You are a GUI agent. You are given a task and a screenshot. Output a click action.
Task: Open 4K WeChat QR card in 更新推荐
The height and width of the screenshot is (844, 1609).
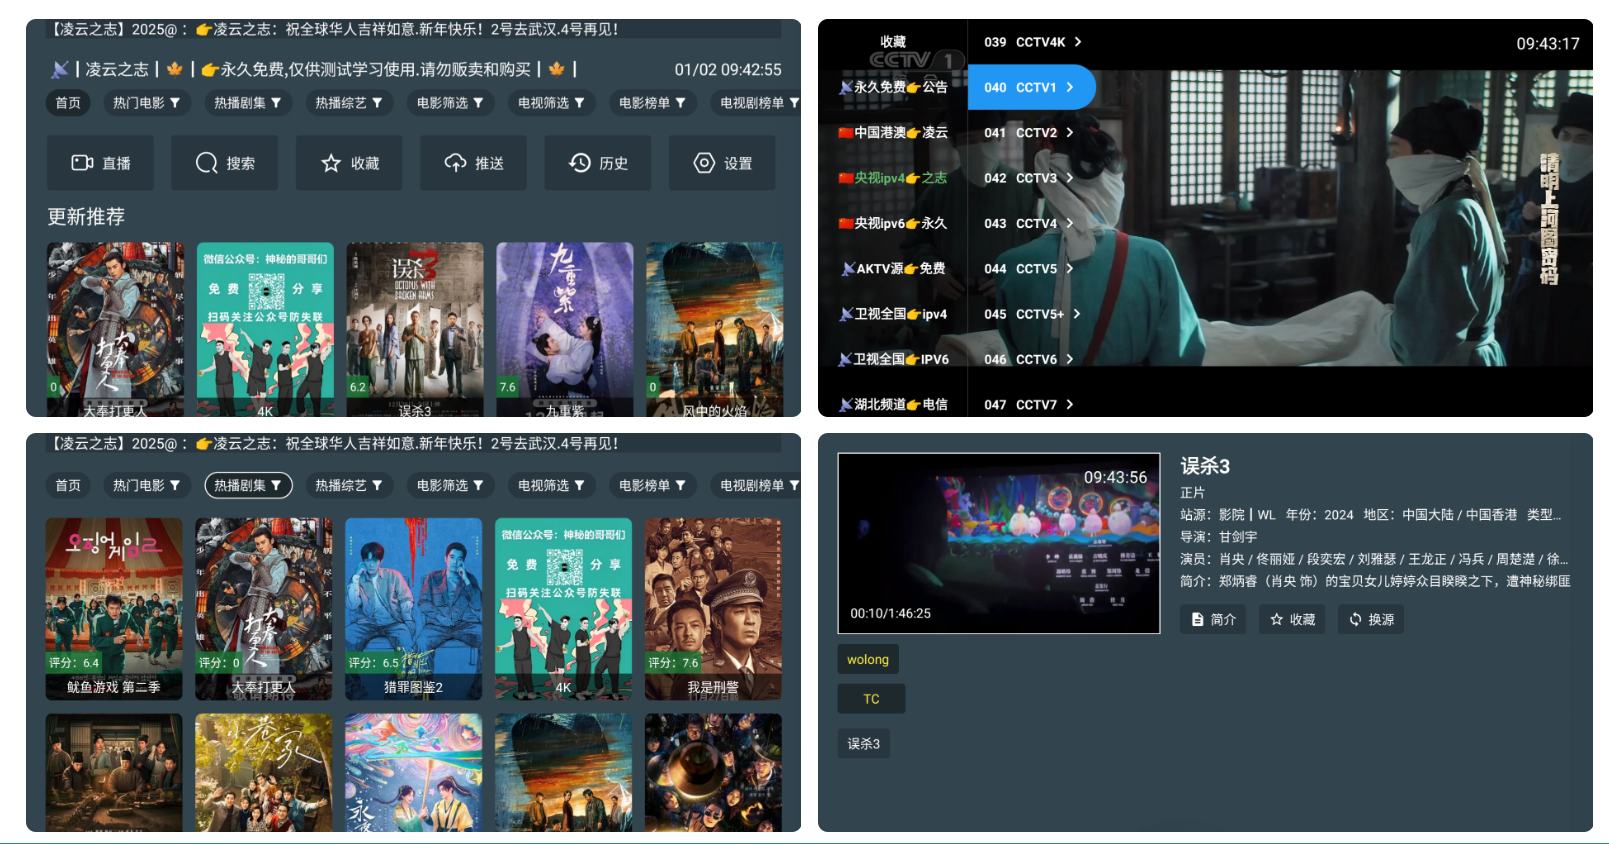(265, 329)
